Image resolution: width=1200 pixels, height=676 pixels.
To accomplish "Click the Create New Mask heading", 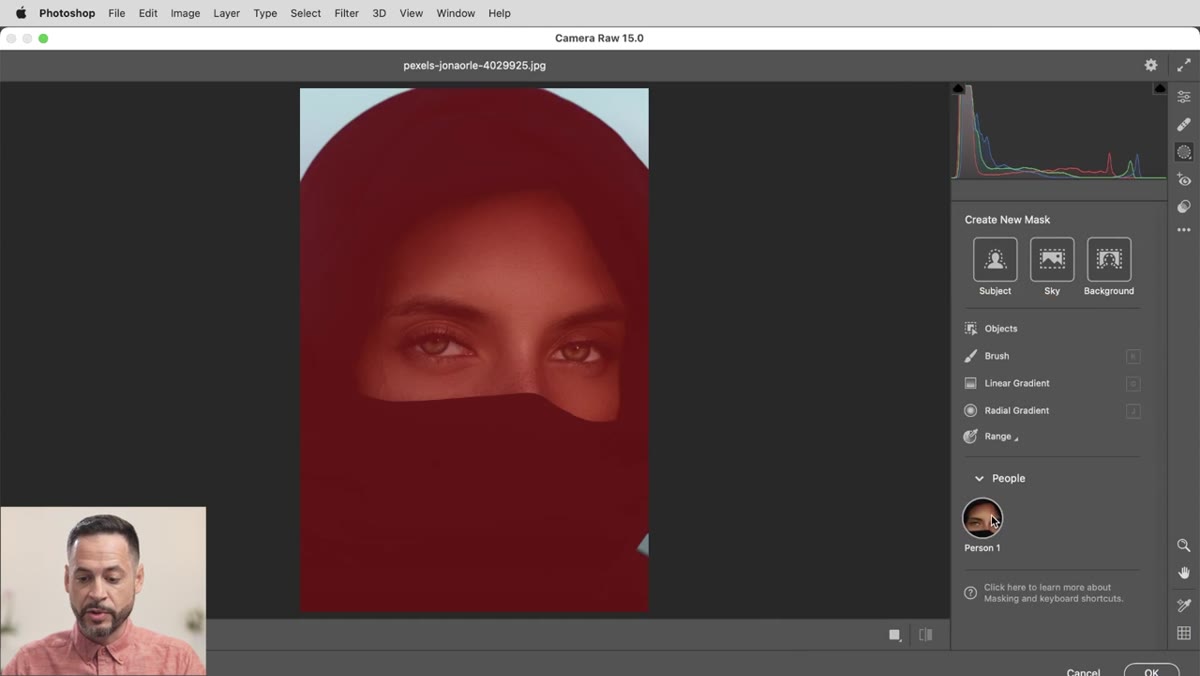I will [x=1007, y=220].
